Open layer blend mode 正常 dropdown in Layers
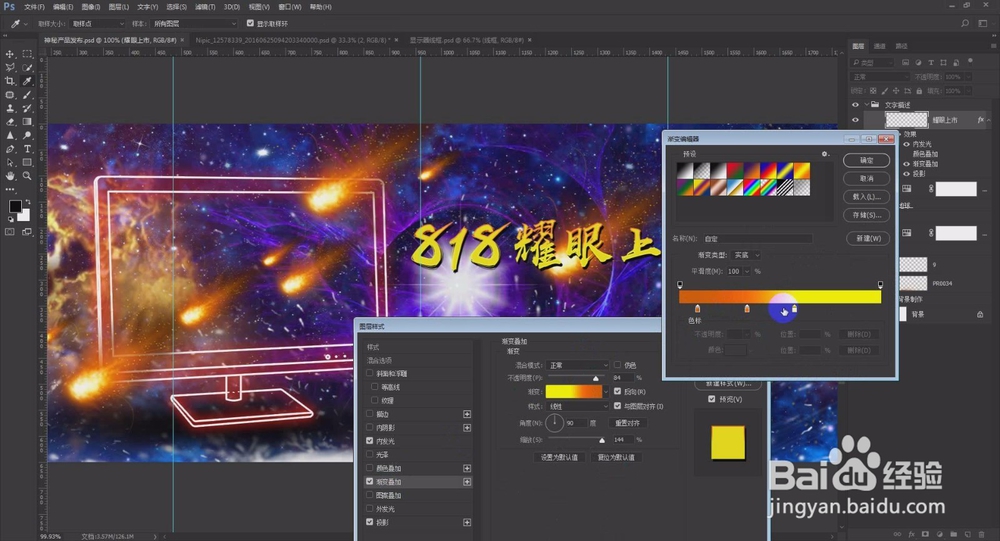 [880, 77]
